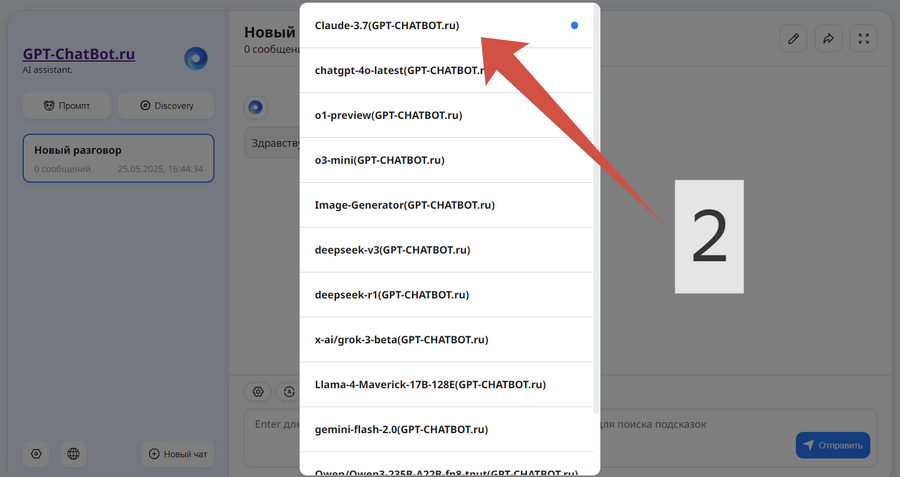Click the globe language icon
900x477 pixels.
coord(73,453)
